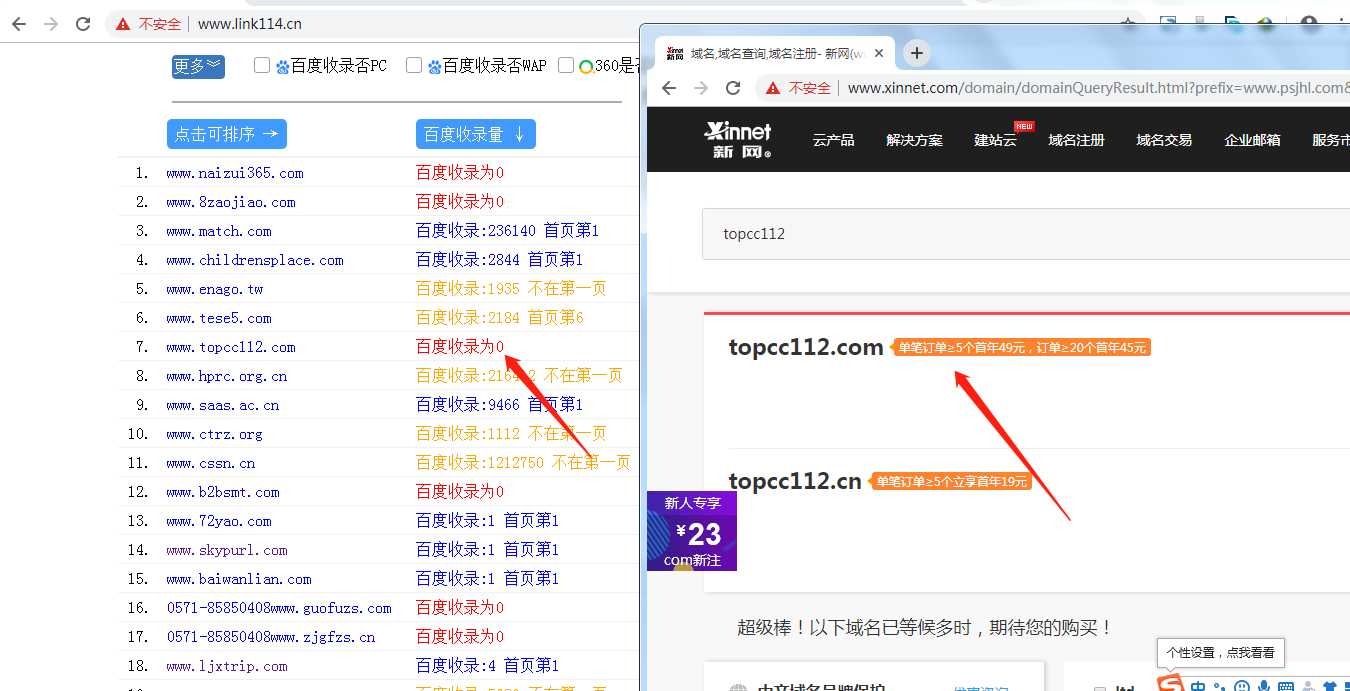
Task: Open 0571-85850408www.guofuzs.com link
Action: [x=279, y=608]
